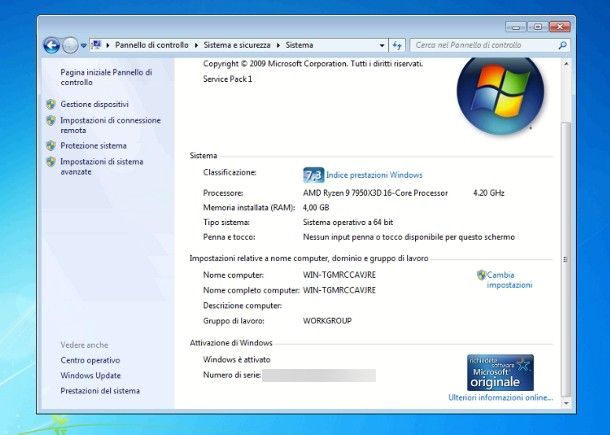The width and height of the screenshot is (610, 435).
Task: Expand arrow after 'Pannello di controllo' breadcrumb
Action: pos(196,46)
